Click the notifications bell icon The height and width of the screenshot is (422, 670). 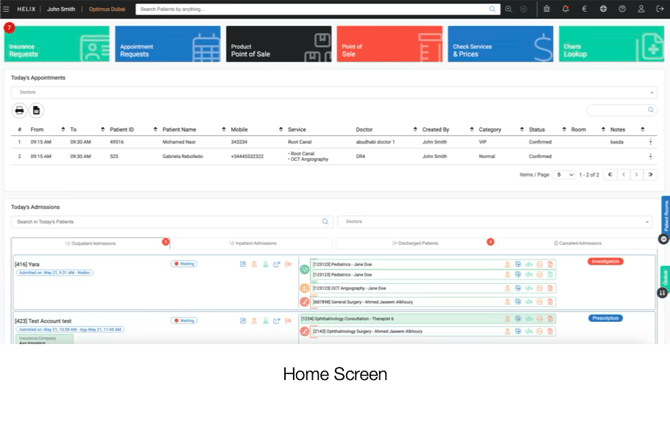[565, 9]
